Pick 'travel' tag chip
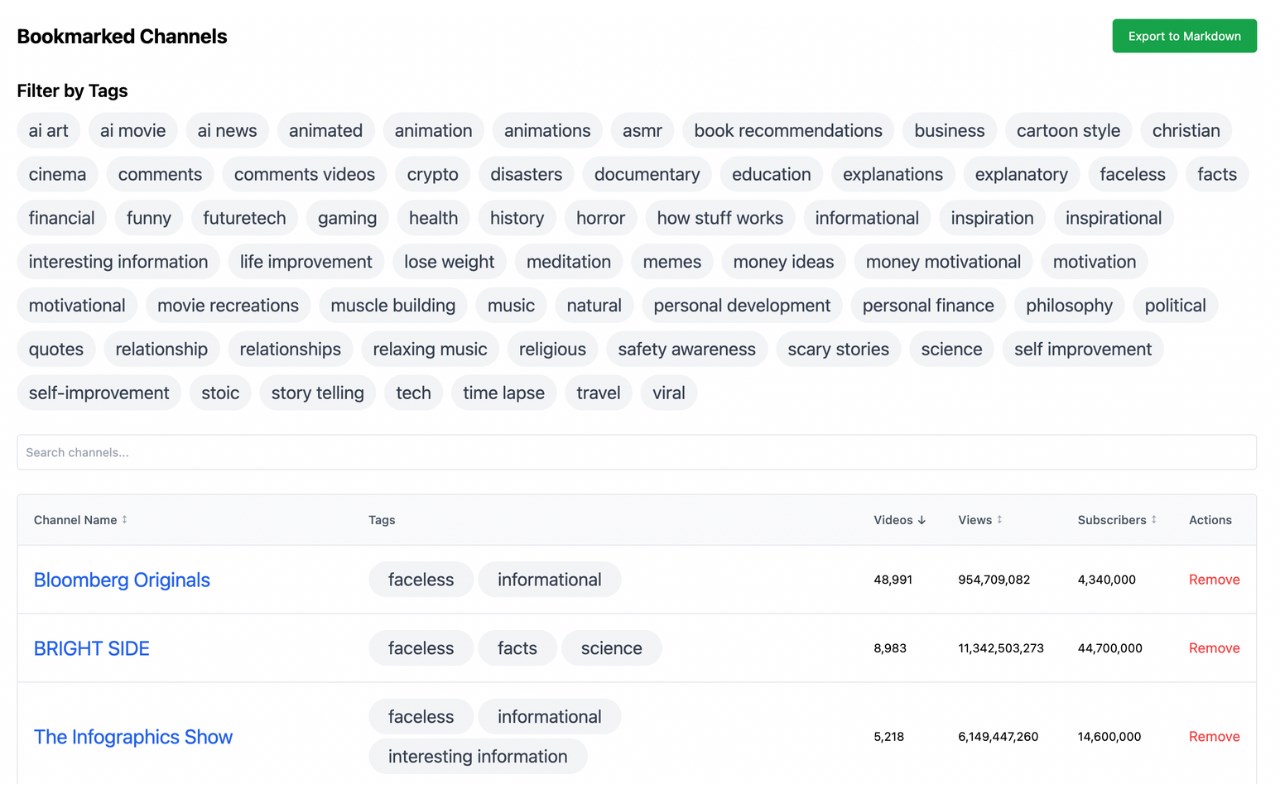 coord(599,393)
